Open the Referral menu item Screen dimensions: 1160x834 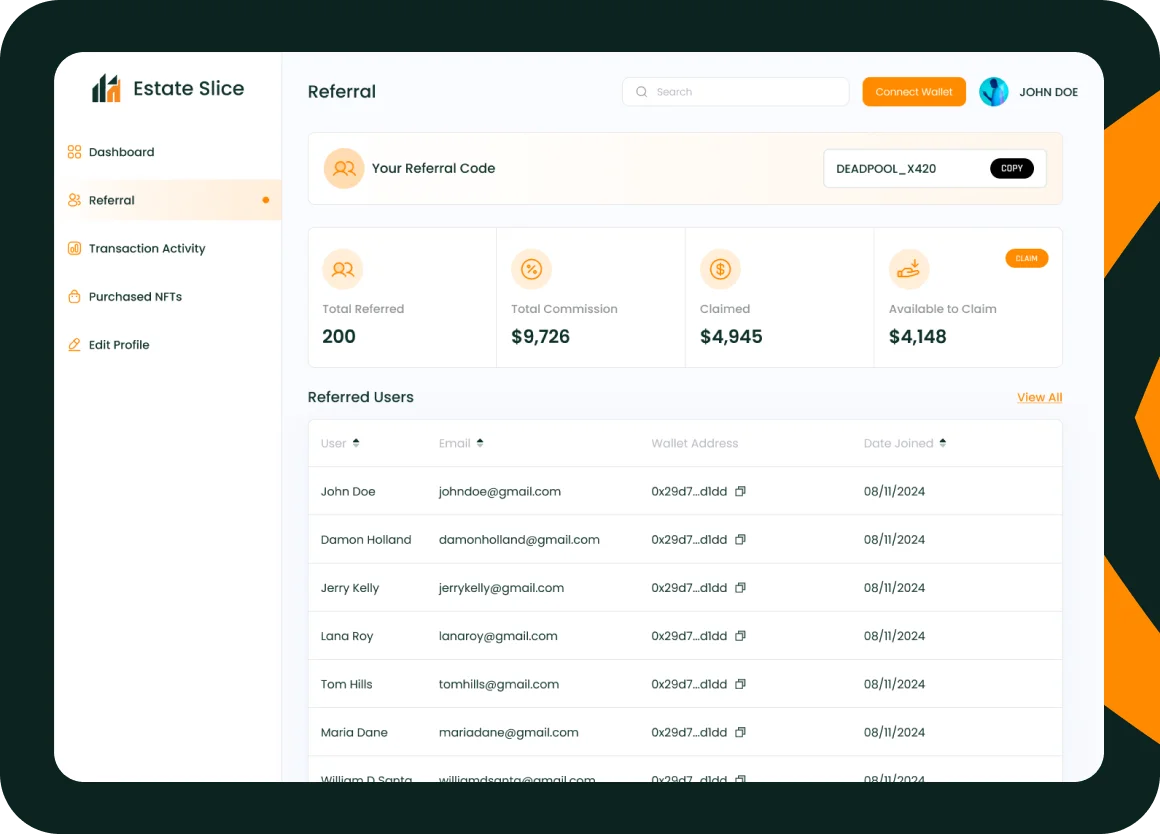tap(112, 200)
